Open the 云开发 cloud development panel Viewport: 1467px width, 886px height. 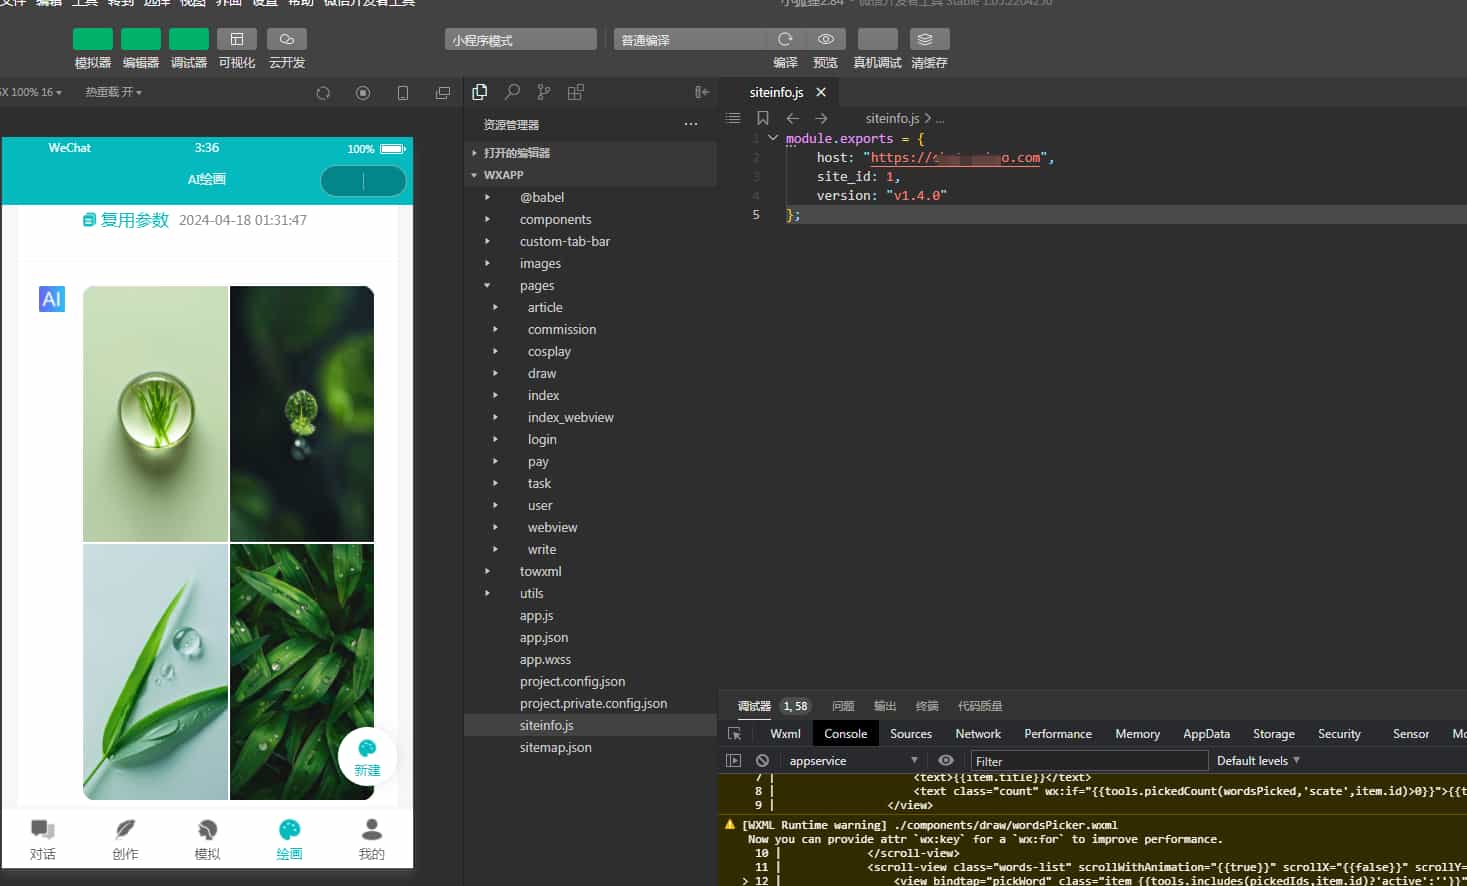coord(285,39)
